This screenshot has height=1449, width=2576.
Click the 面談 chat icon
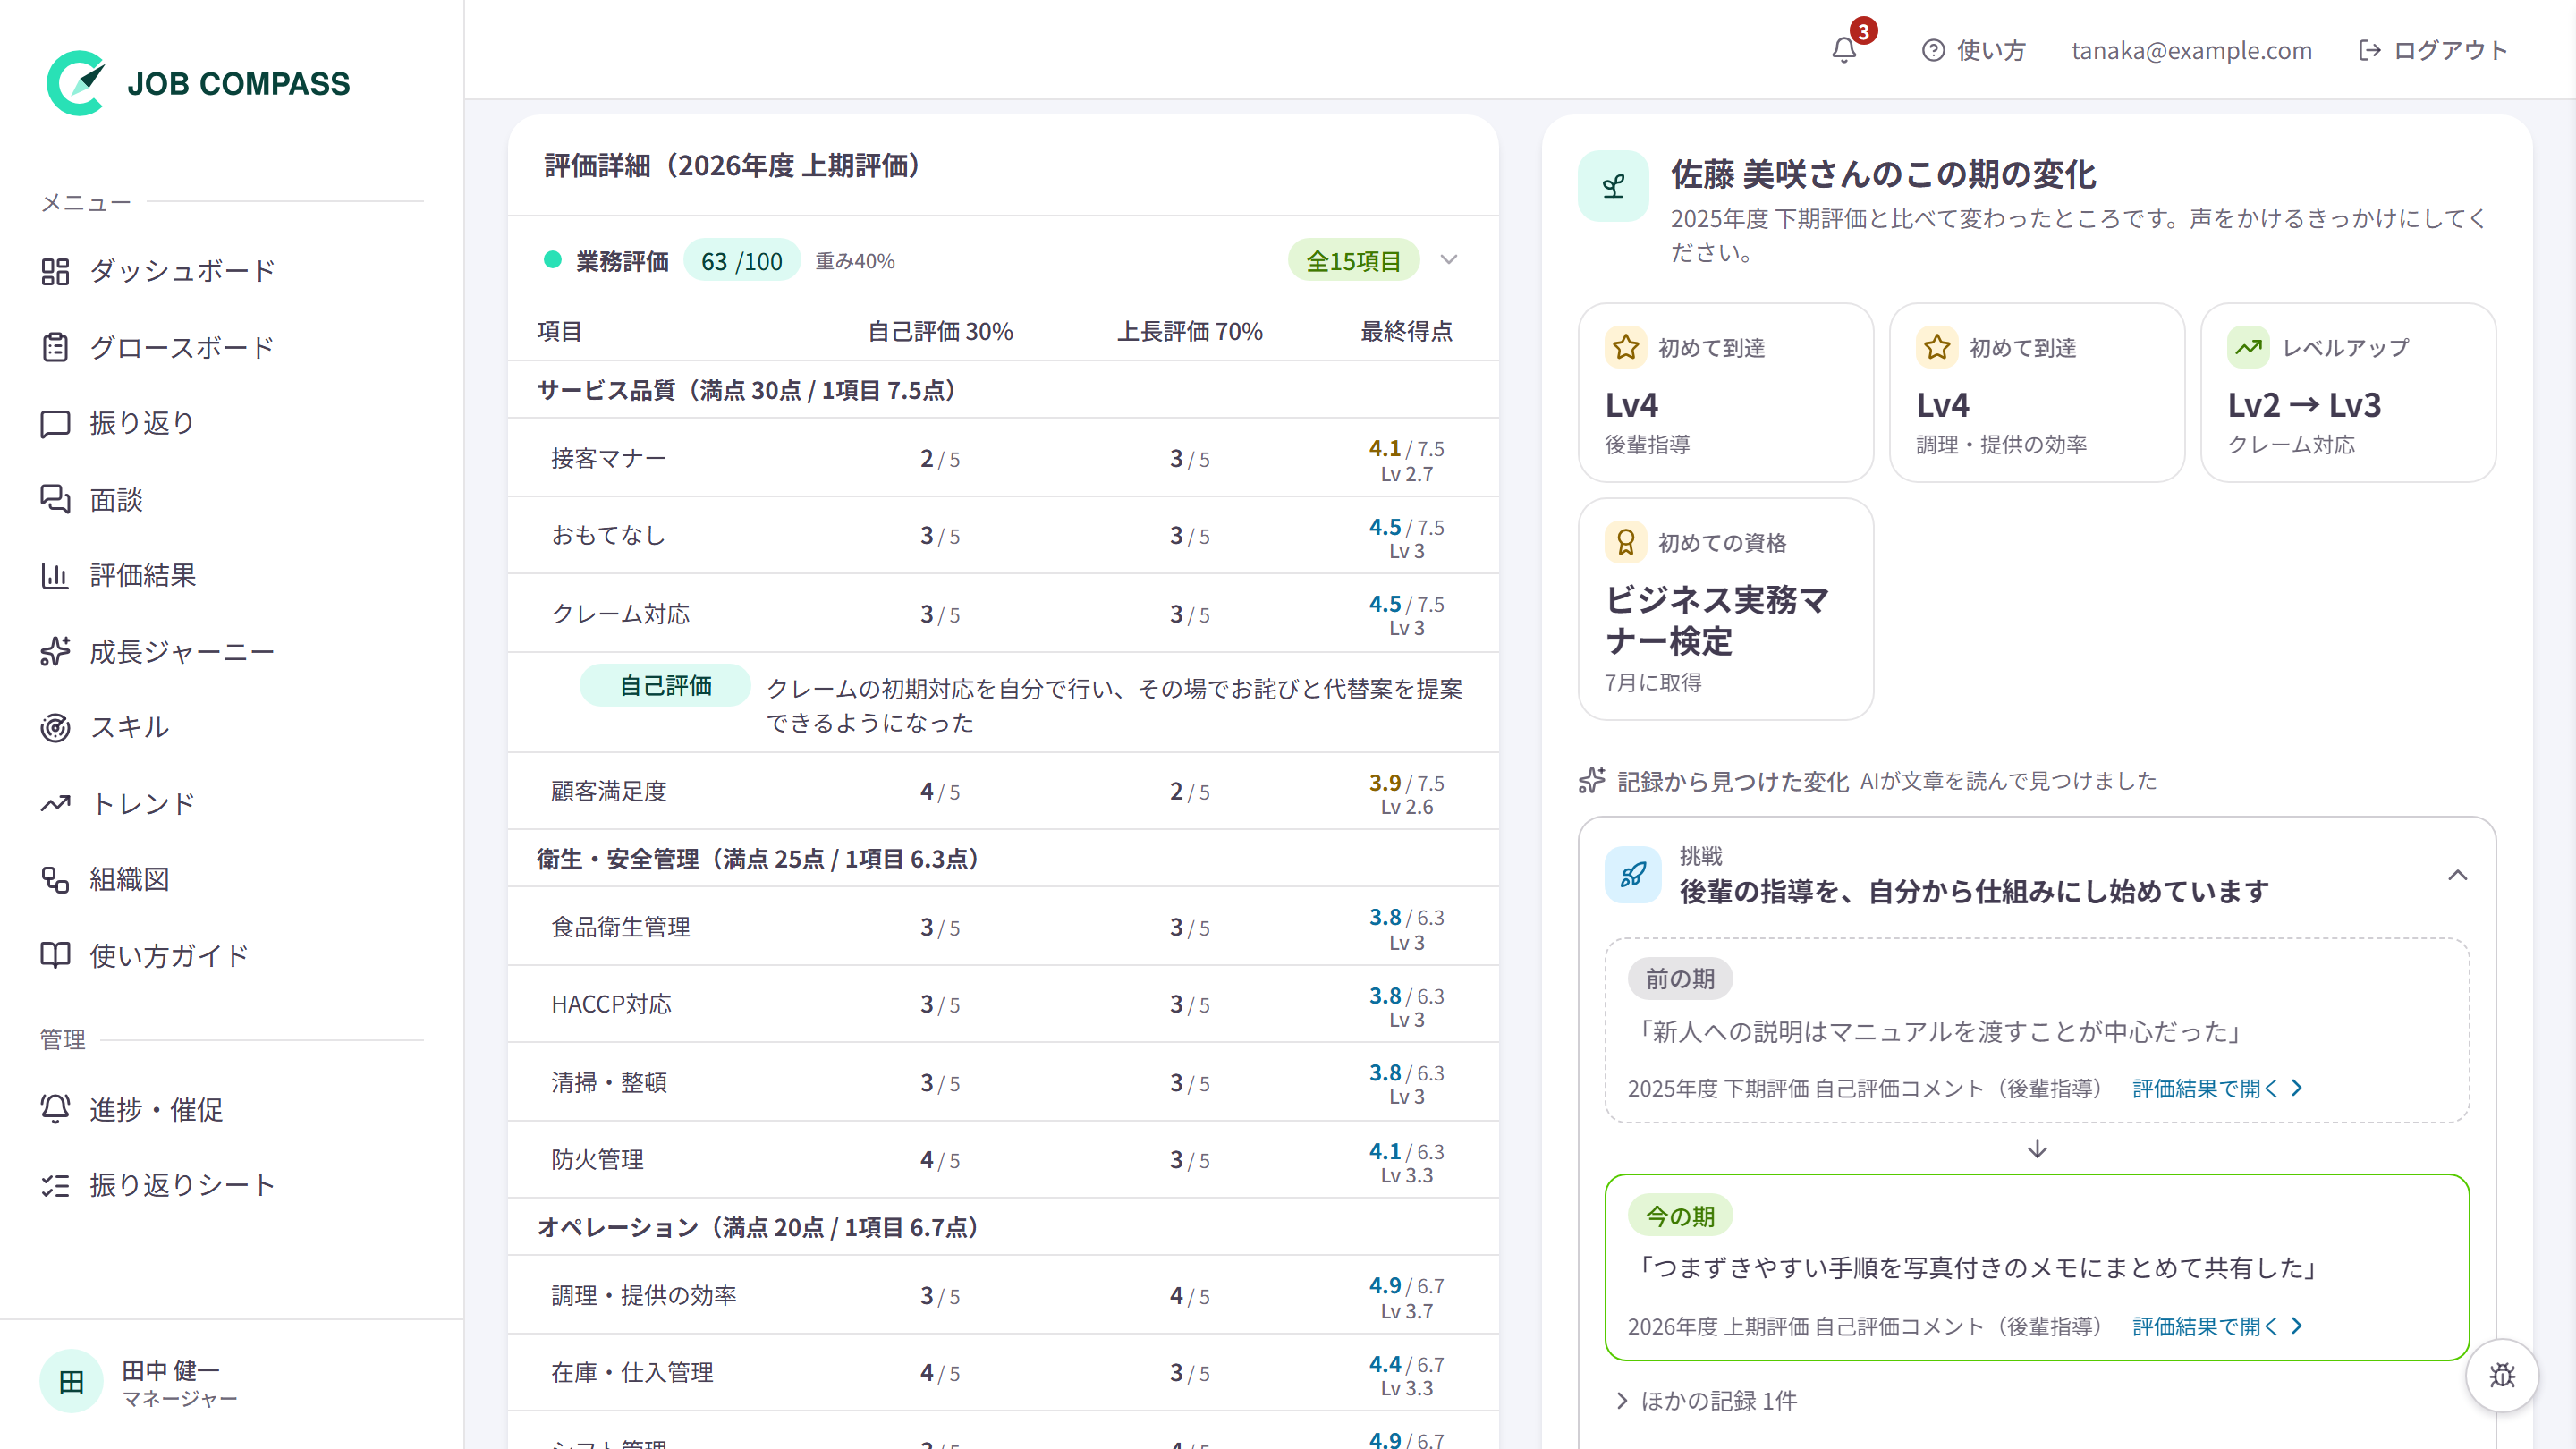pos(55,499)
